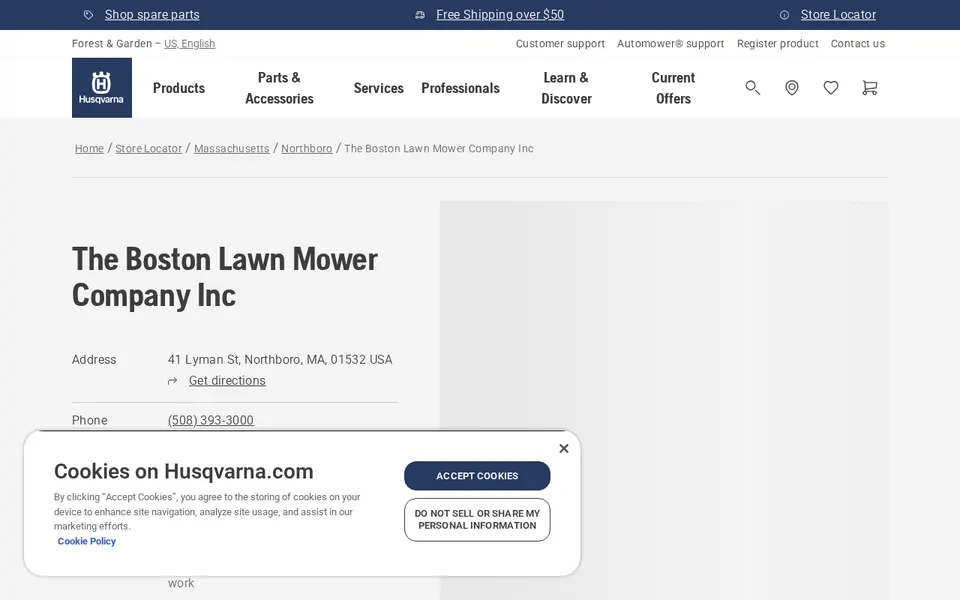The width and height of the screenshot is (960, 600).
Task: Click The Boston Lawn Mower Company Inc heading
Action: [x=225, y=277]
